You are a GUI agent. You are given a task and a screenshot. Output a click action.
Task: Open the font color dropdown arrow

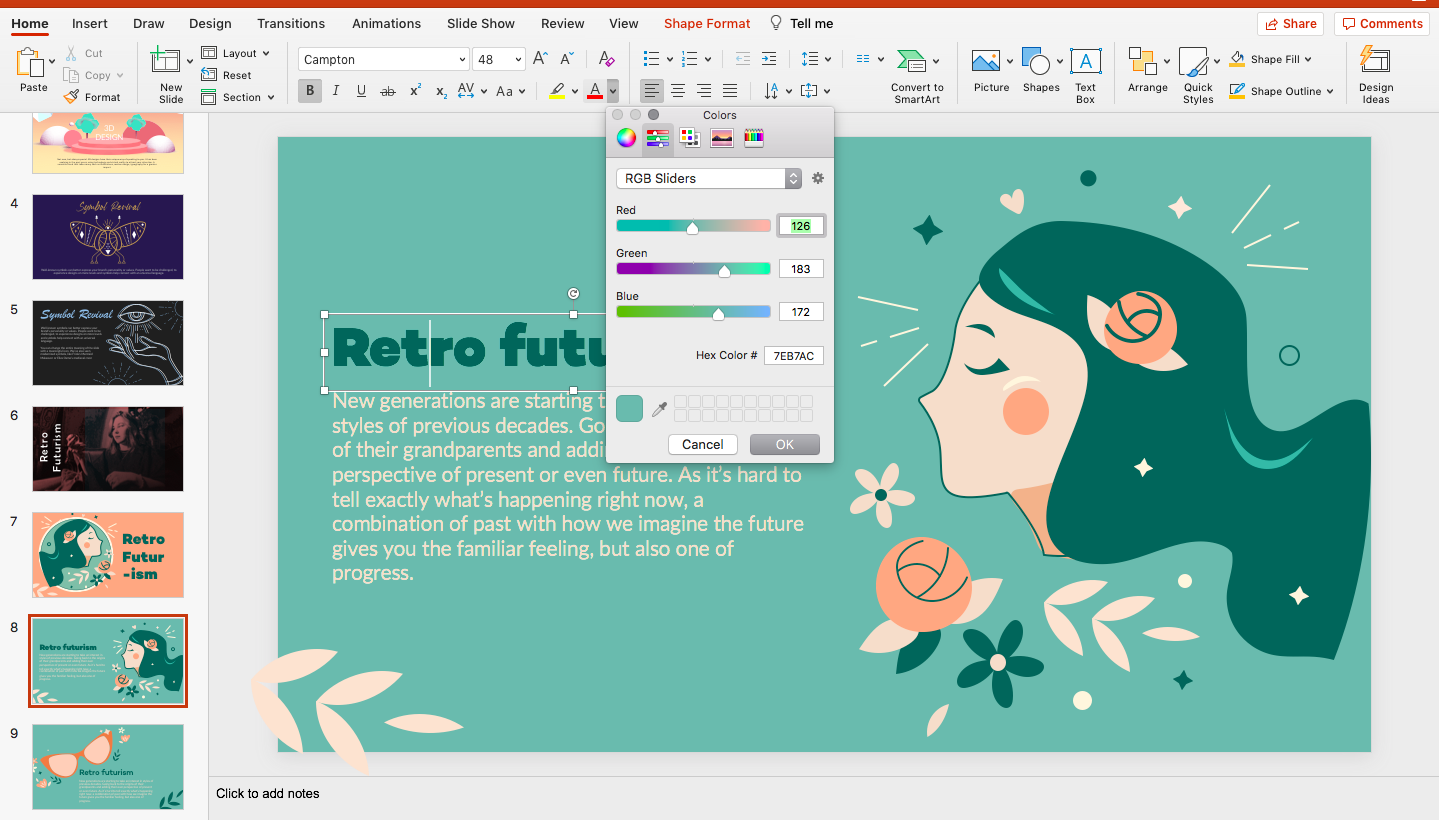click(x=613, y=91)
